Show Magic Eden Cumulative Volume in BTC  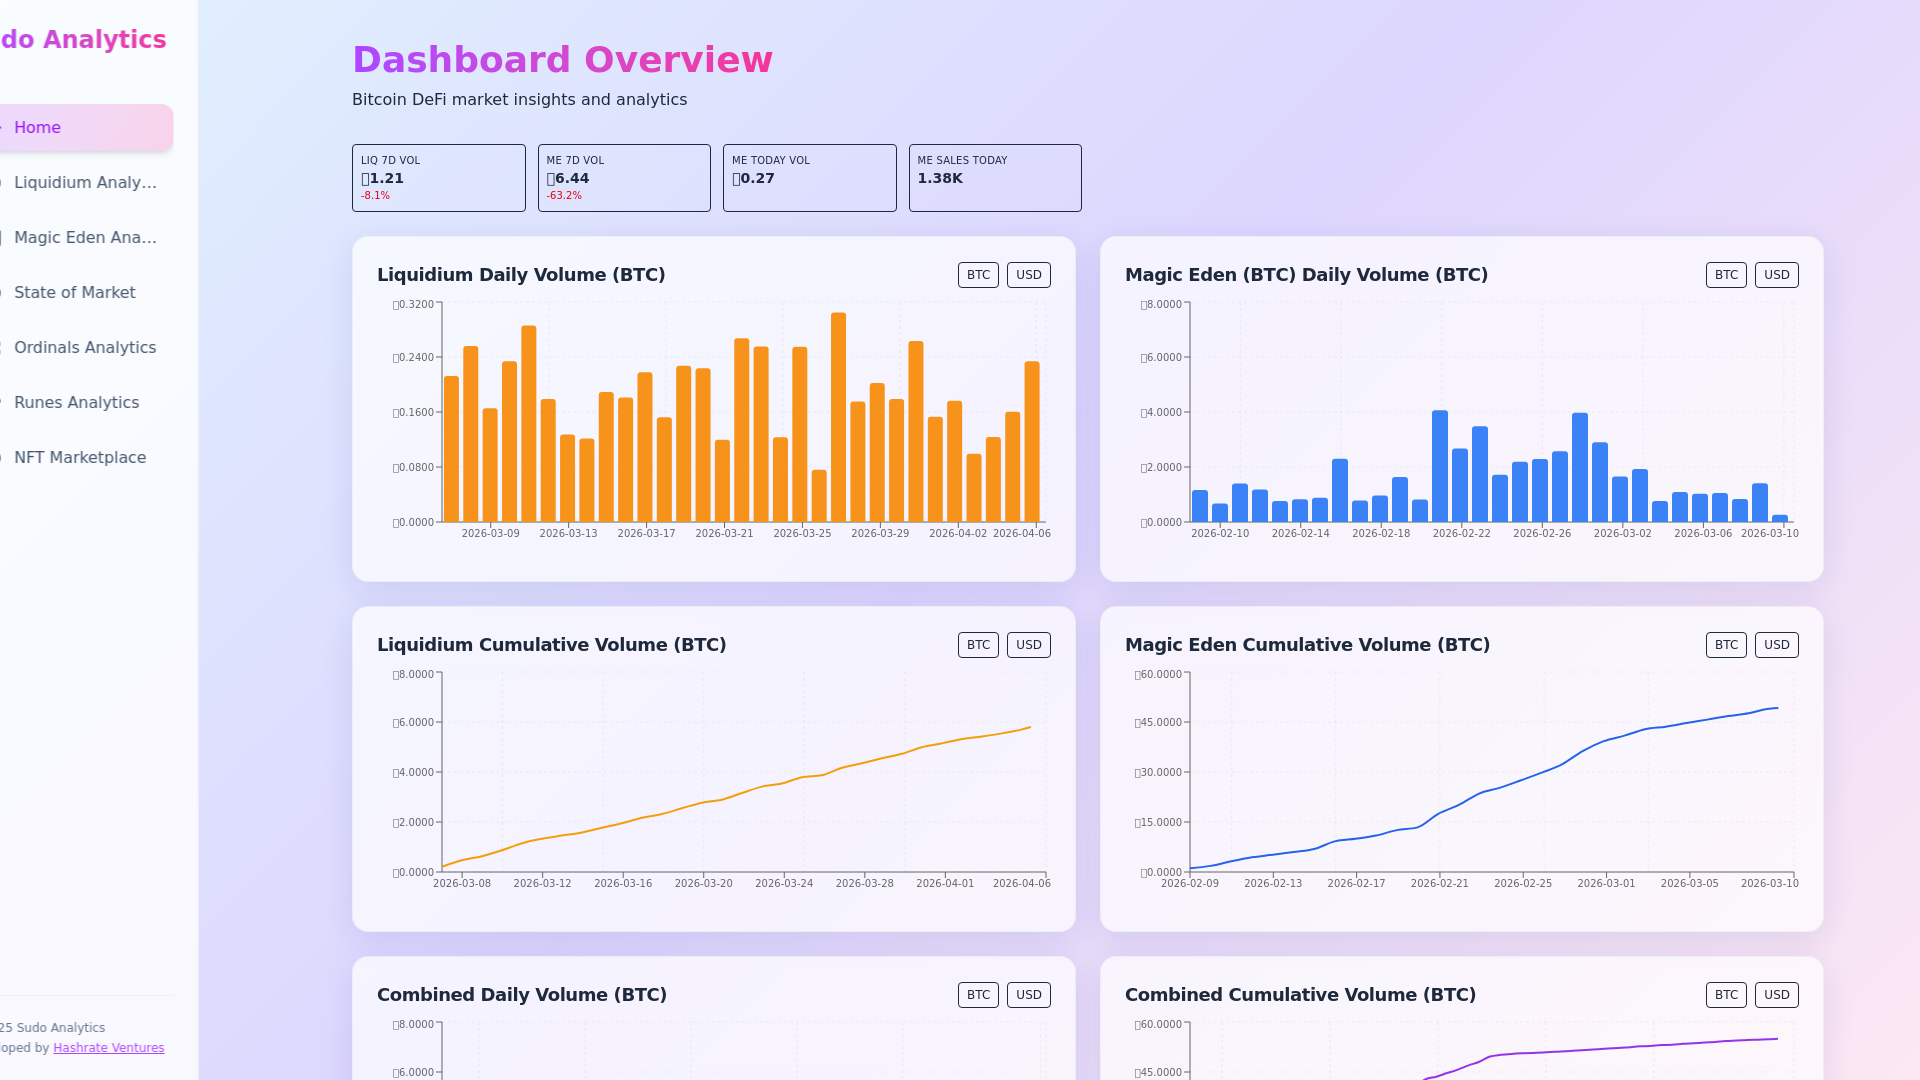coord(1726,645)
